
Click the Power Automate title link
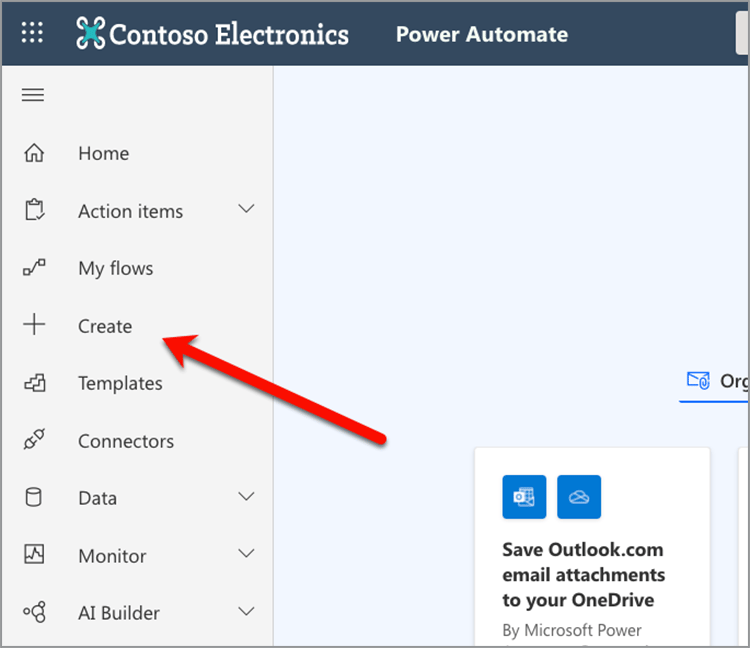pyautogui.click(x=481, y=34)
